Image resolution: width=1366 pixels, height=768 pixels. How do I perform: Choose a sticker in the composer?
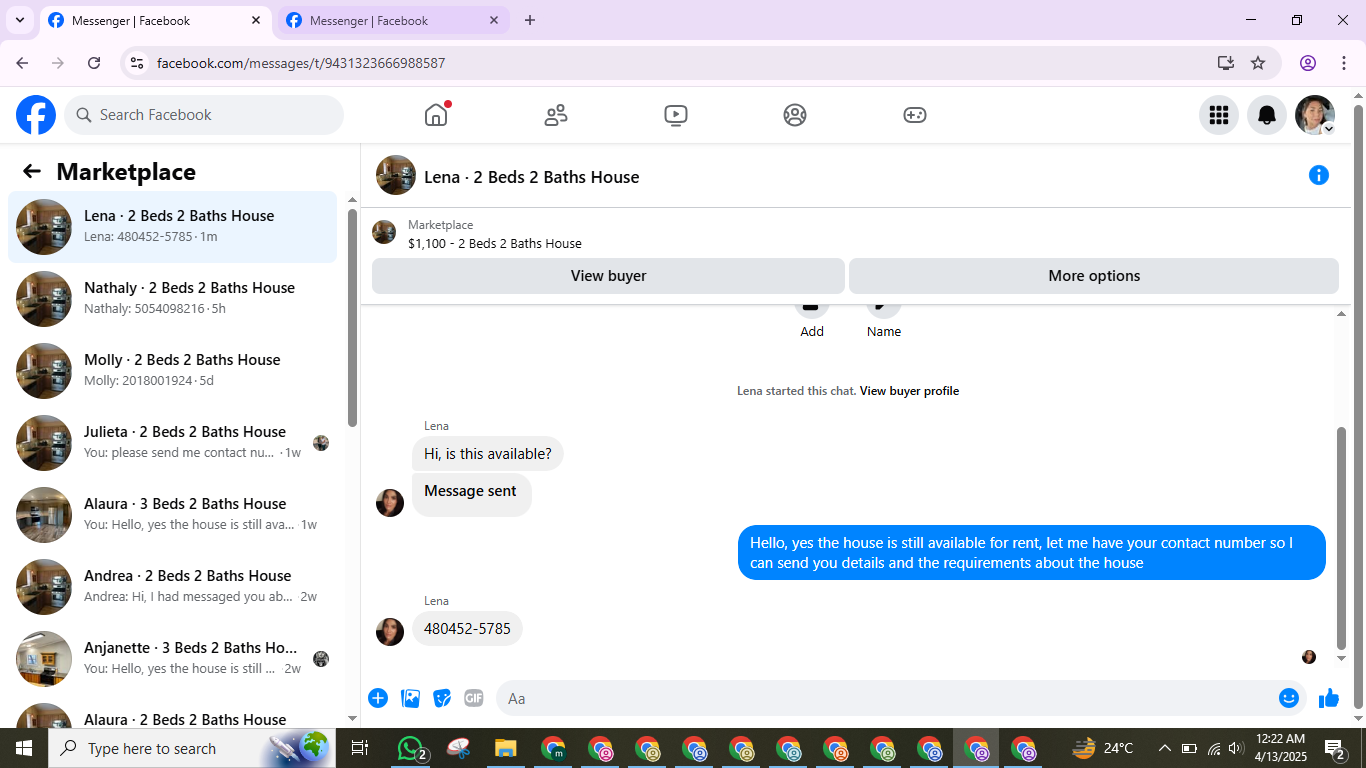pyautogui.click(x=442, y=698)
